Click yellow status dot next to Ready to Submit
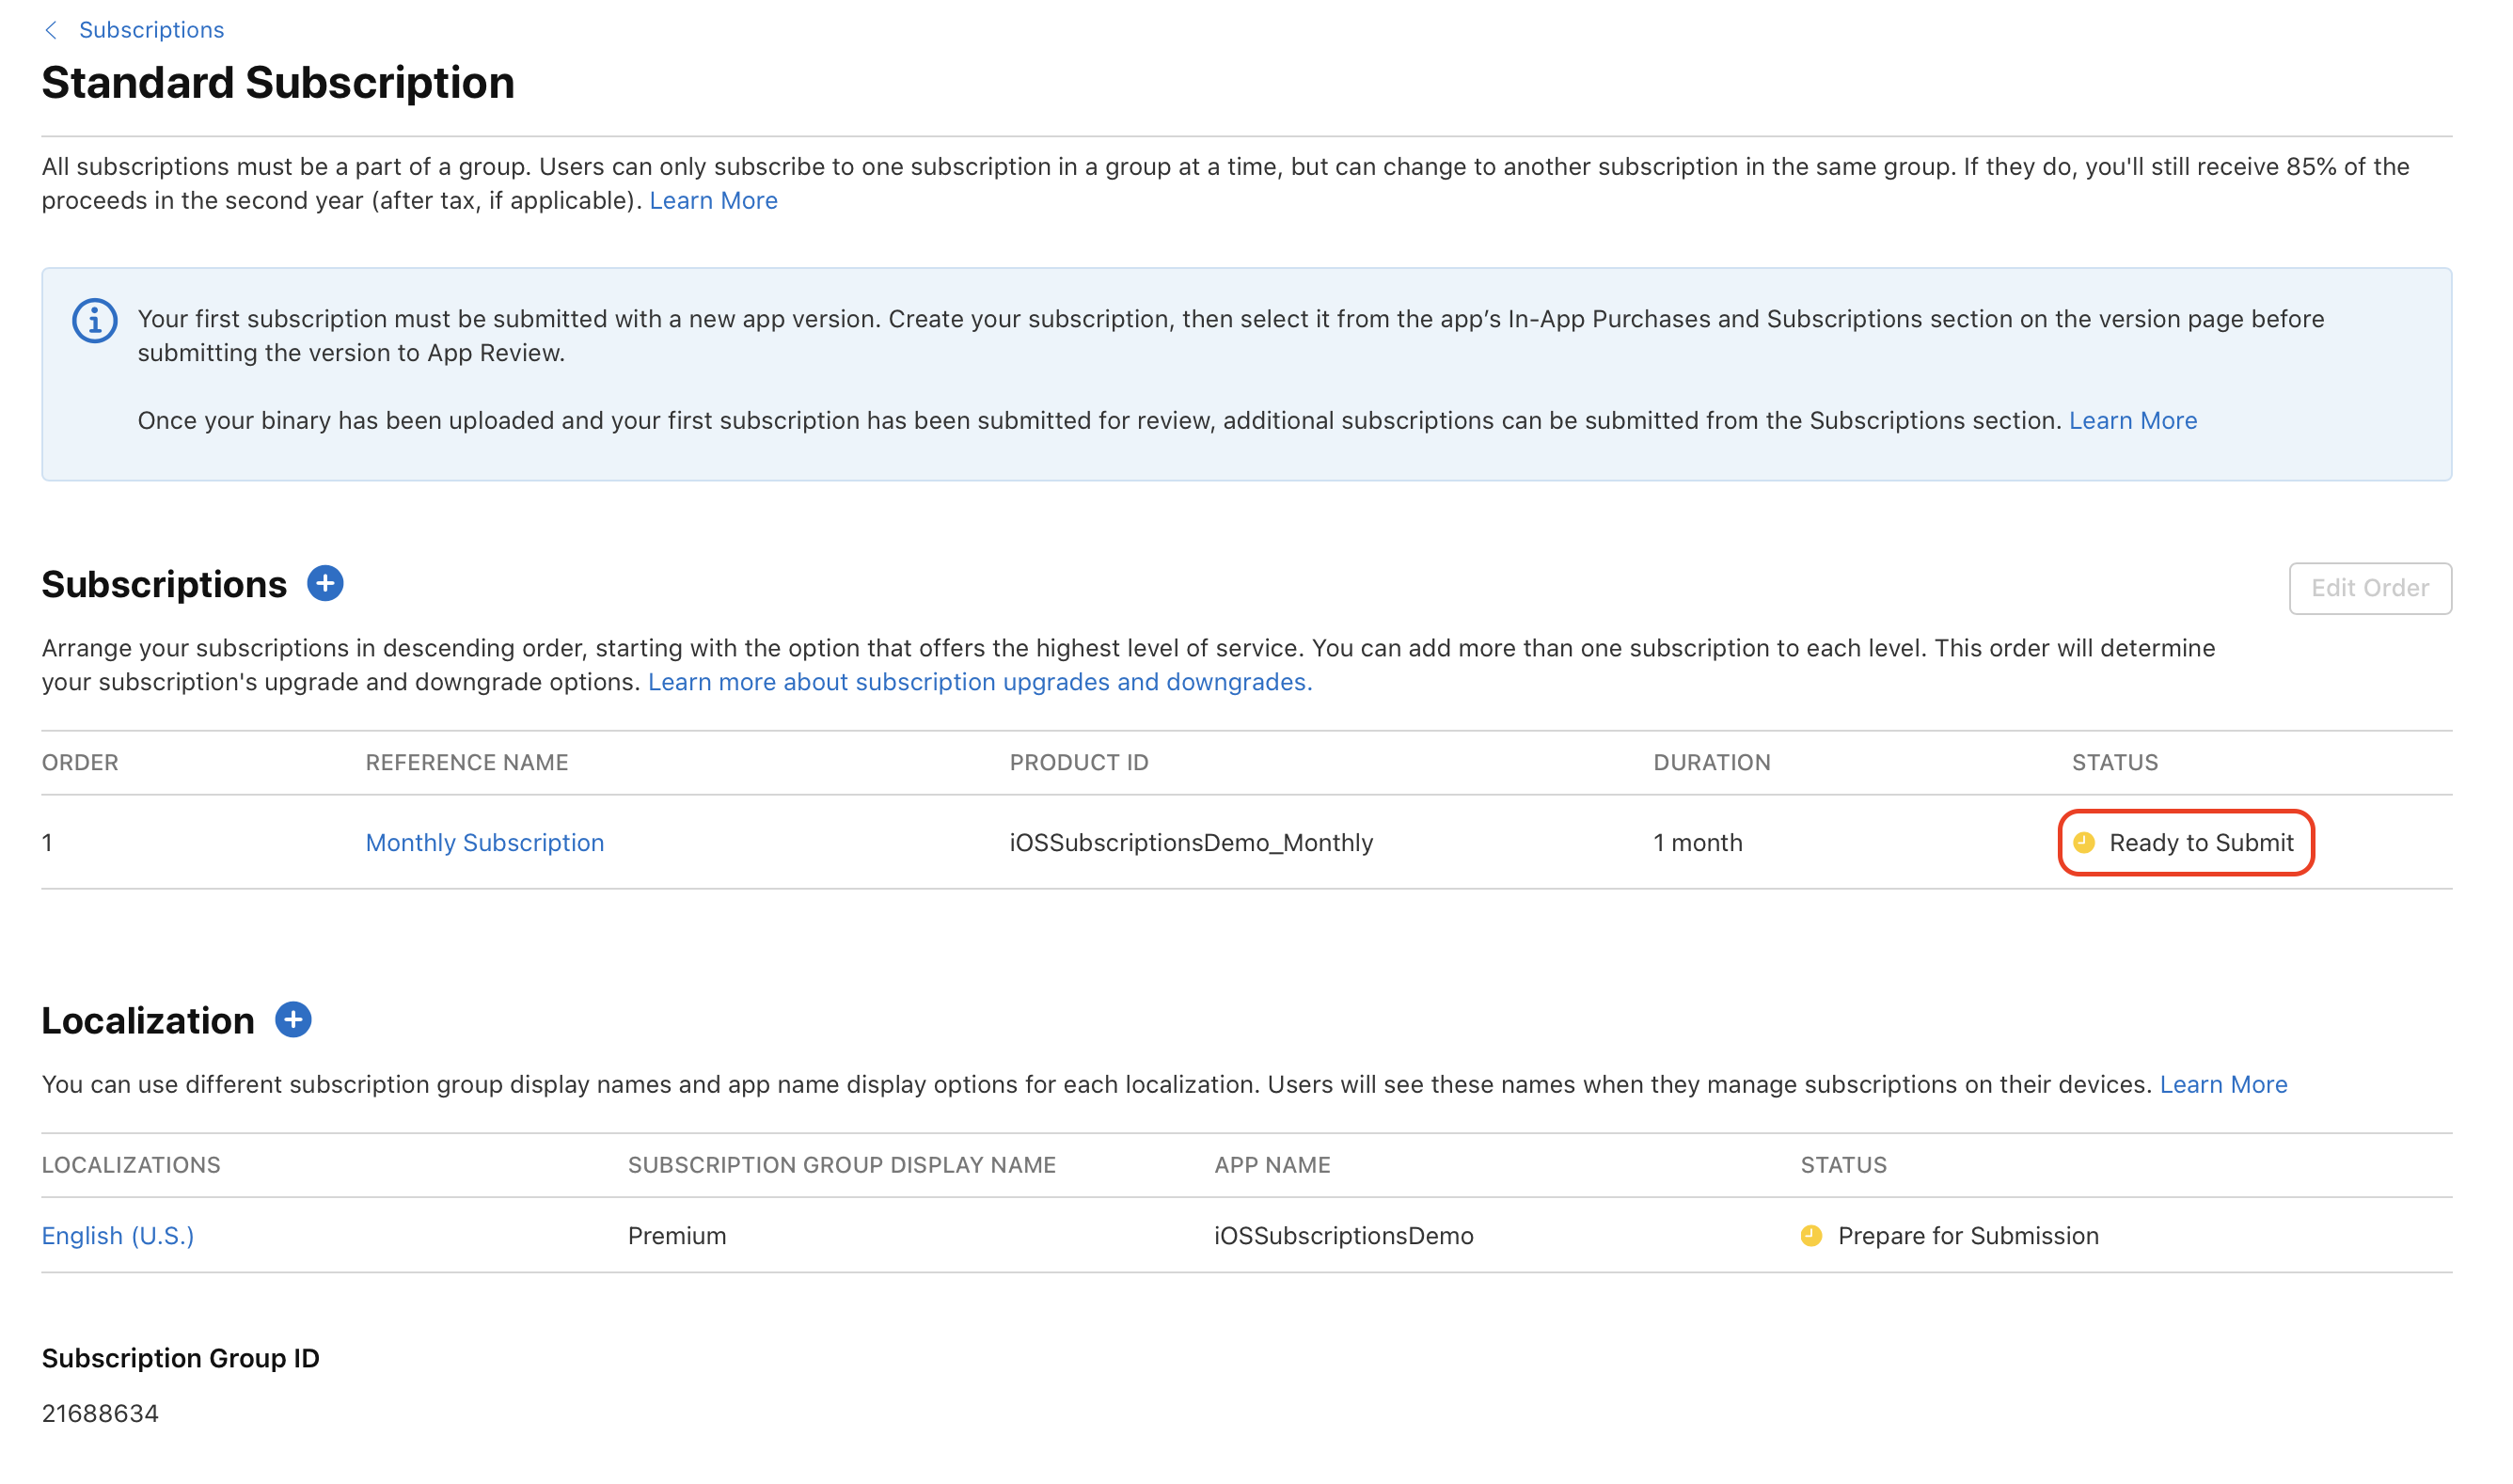The height and width of the screenshot is (1484, 2513). click(x=2084, y=842)
